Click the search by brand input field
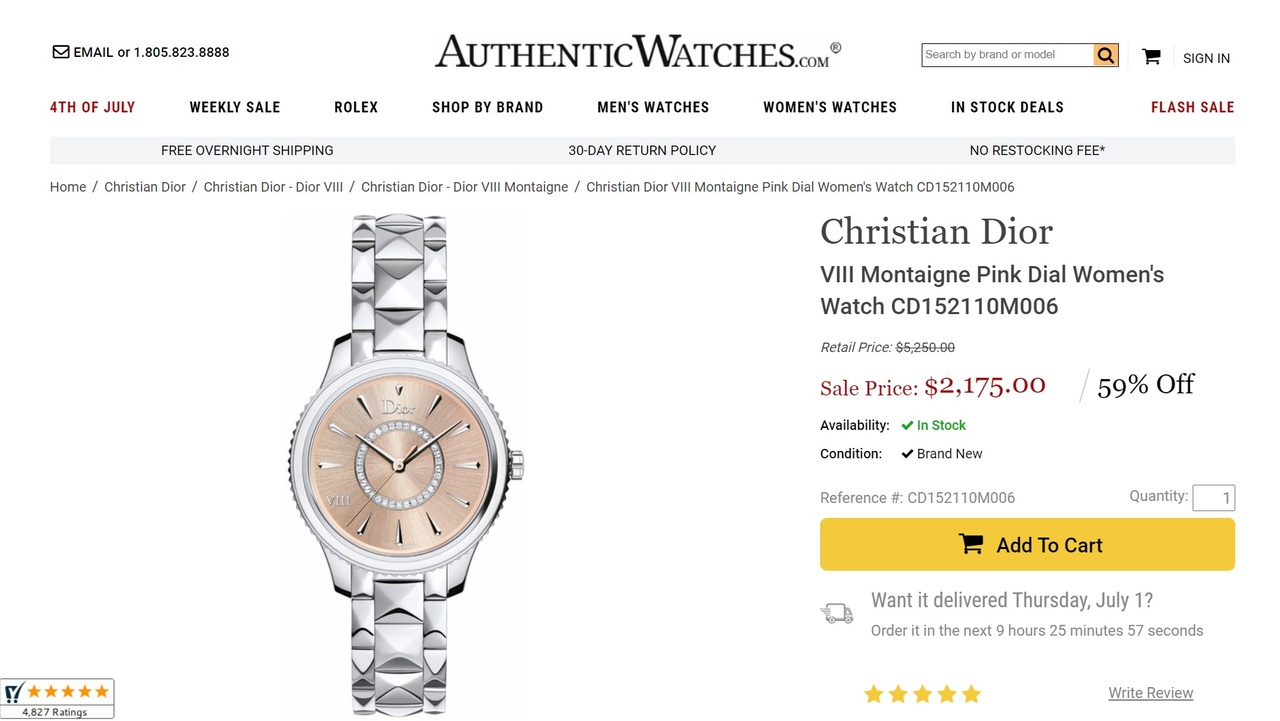This screenshot has height=721, width=1280. click(1007, 55)
